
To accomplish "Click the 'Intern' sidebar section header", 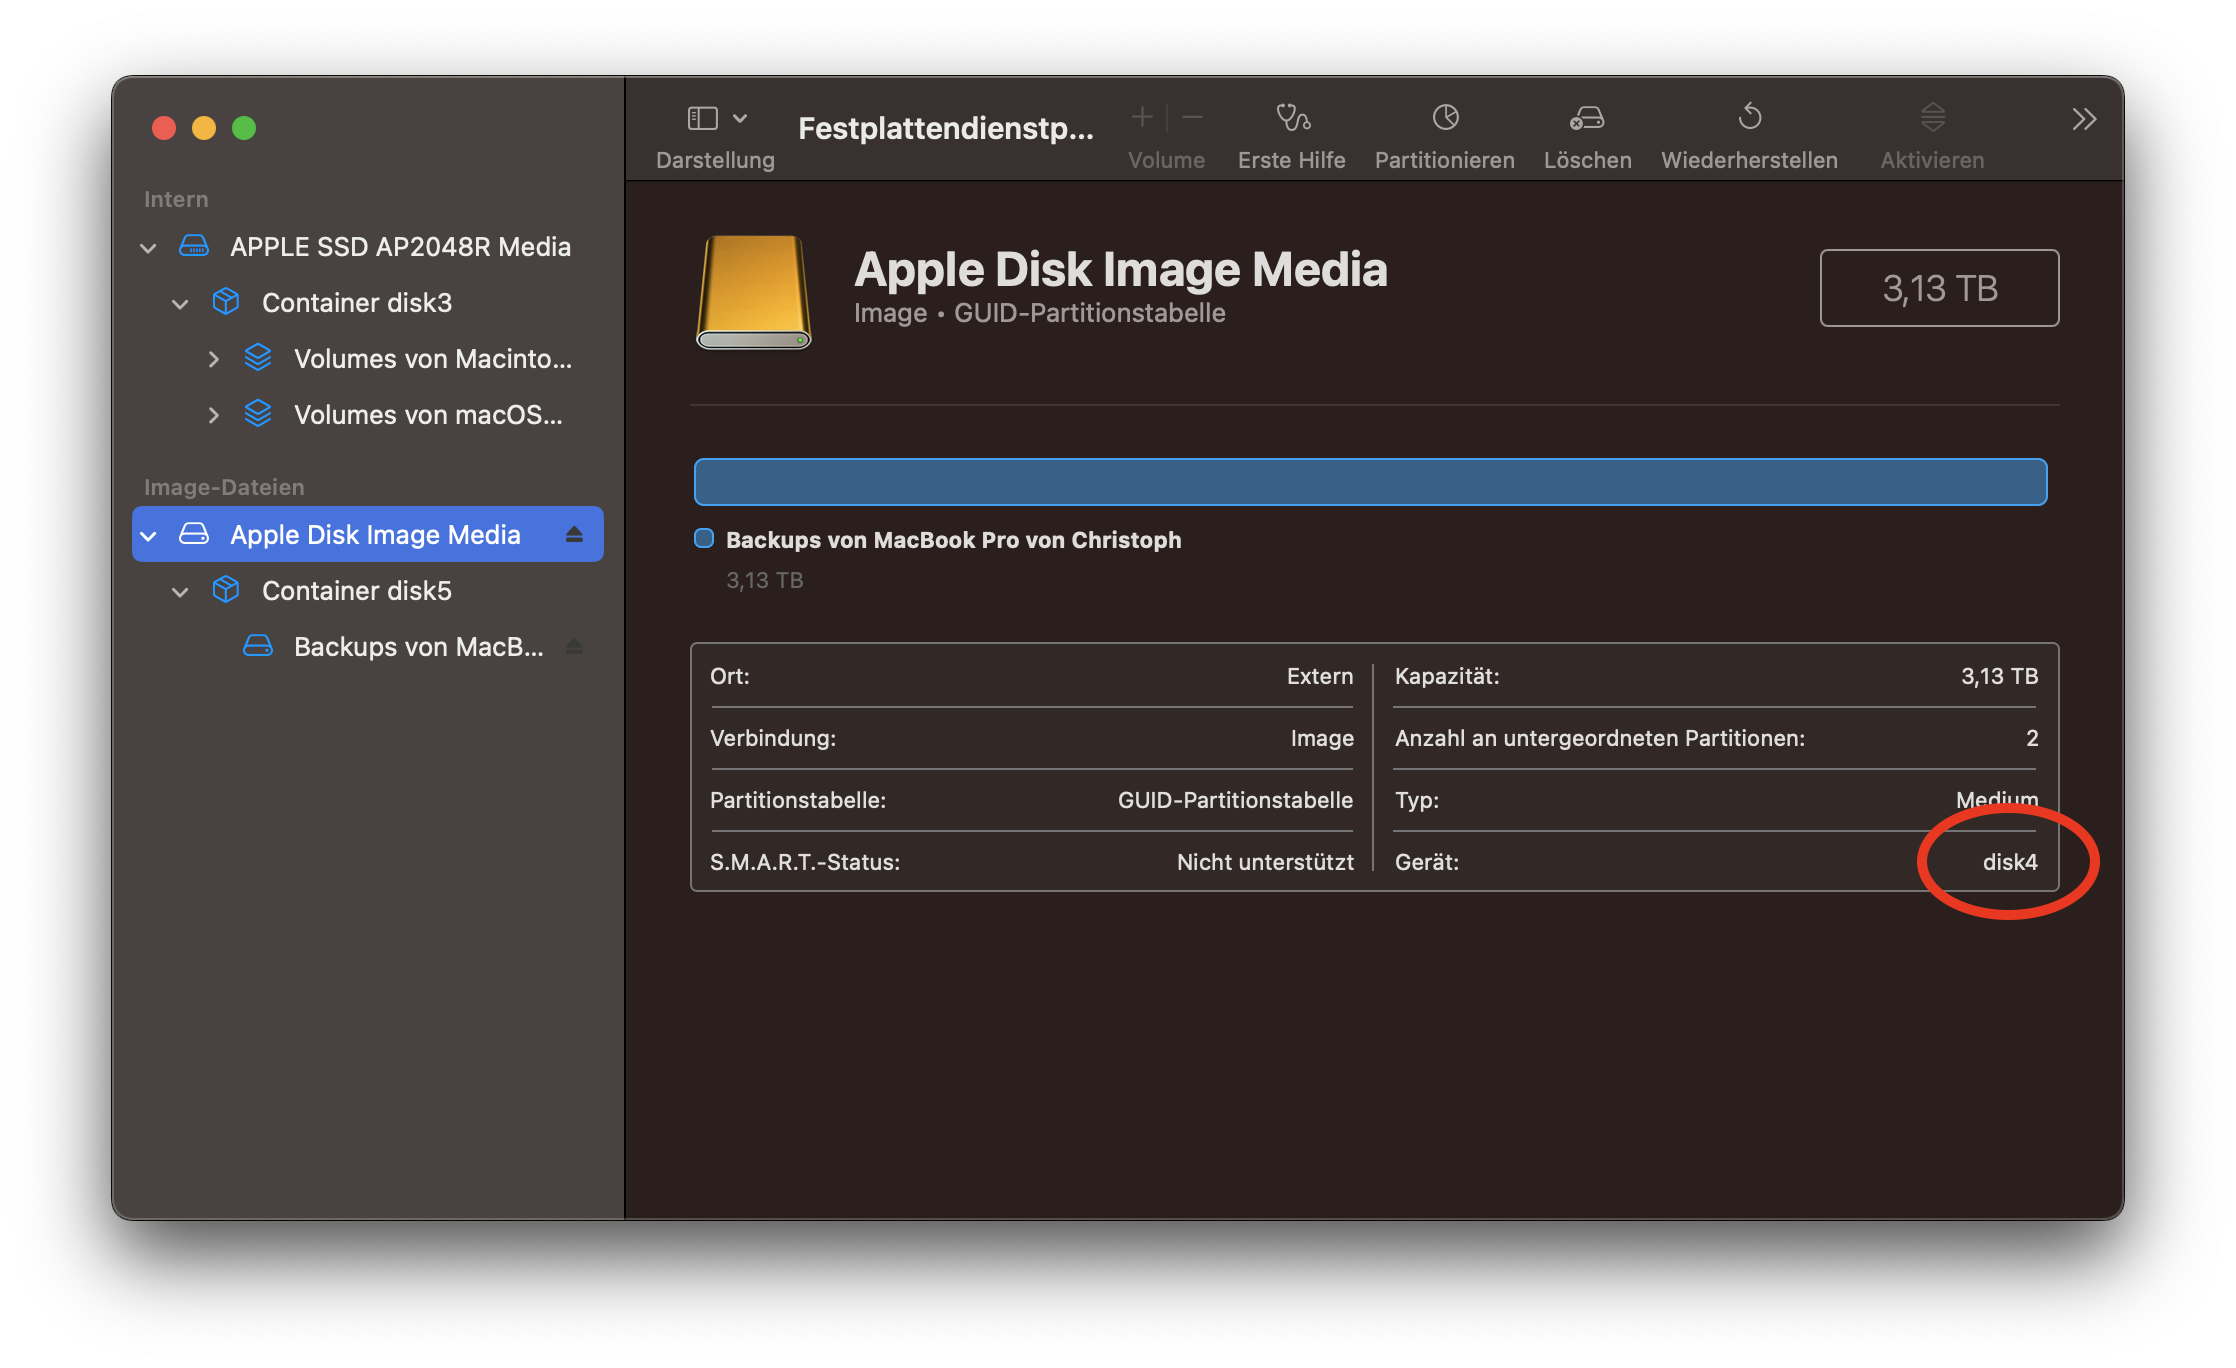I will (x=176, y=199).
